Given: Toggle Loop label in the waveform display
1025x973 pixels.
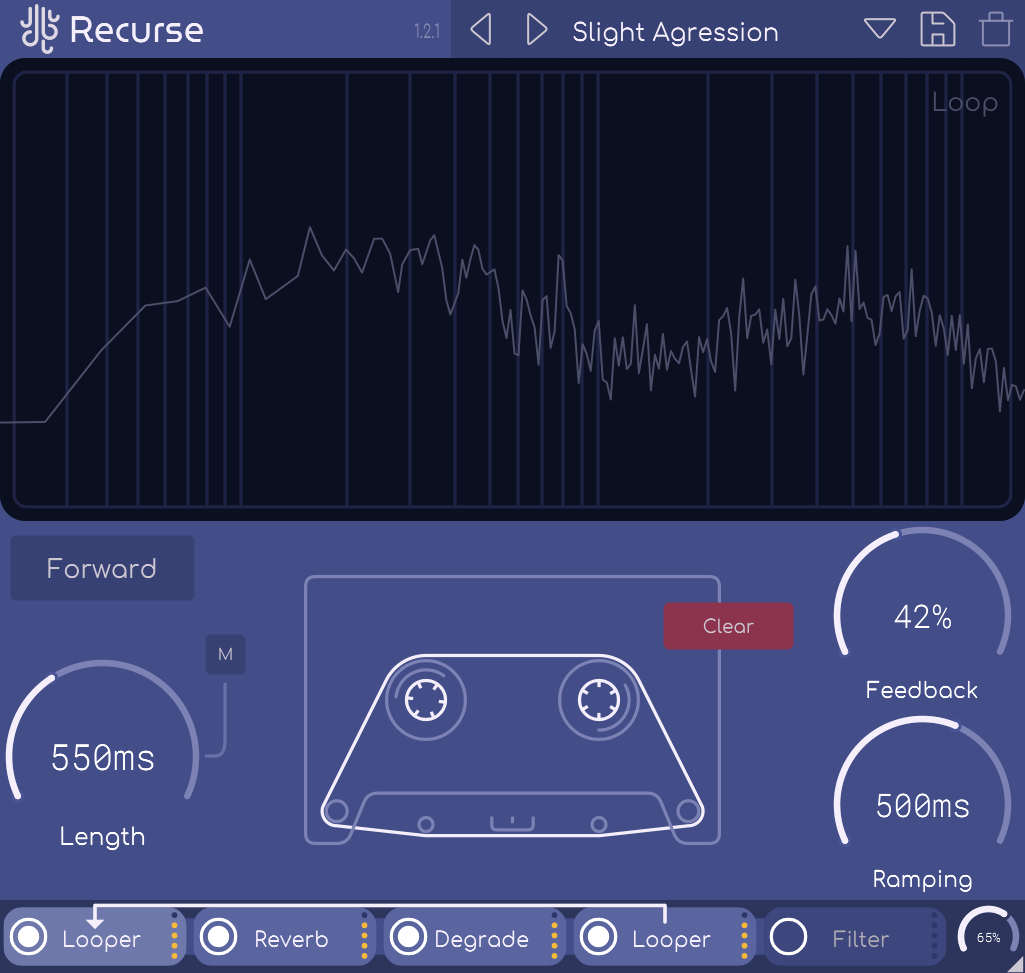Looking at the screenshot, I should pos(964,103).
